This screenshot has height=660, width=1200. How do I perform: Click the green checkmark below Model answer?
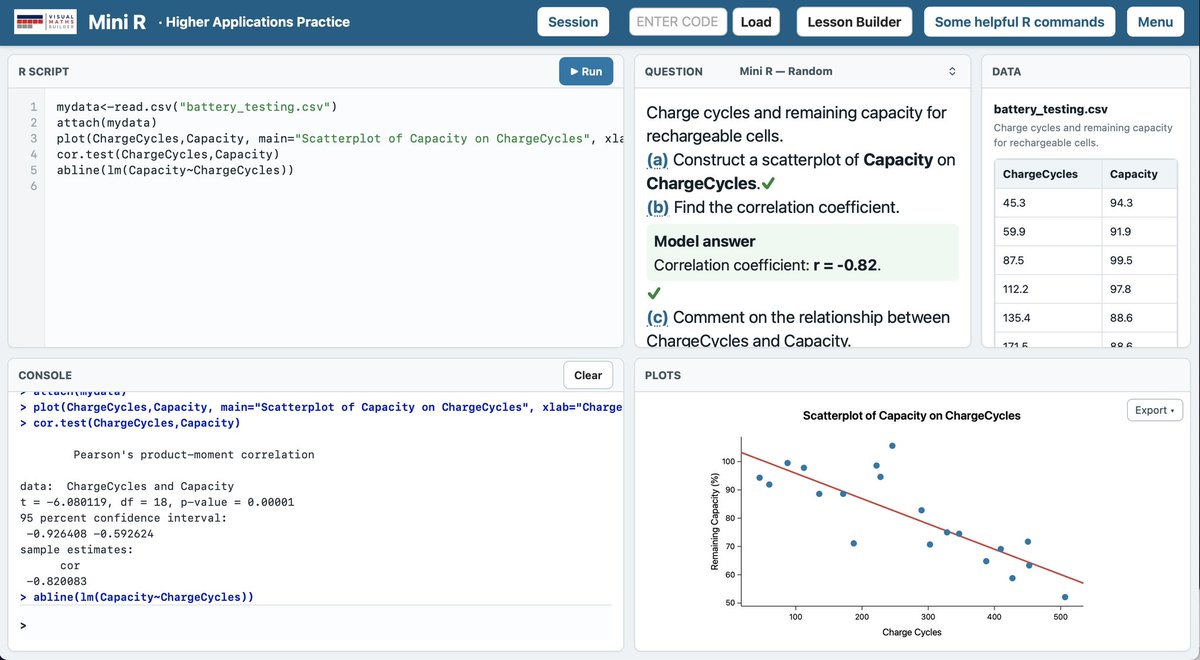[x=654, y=294]
